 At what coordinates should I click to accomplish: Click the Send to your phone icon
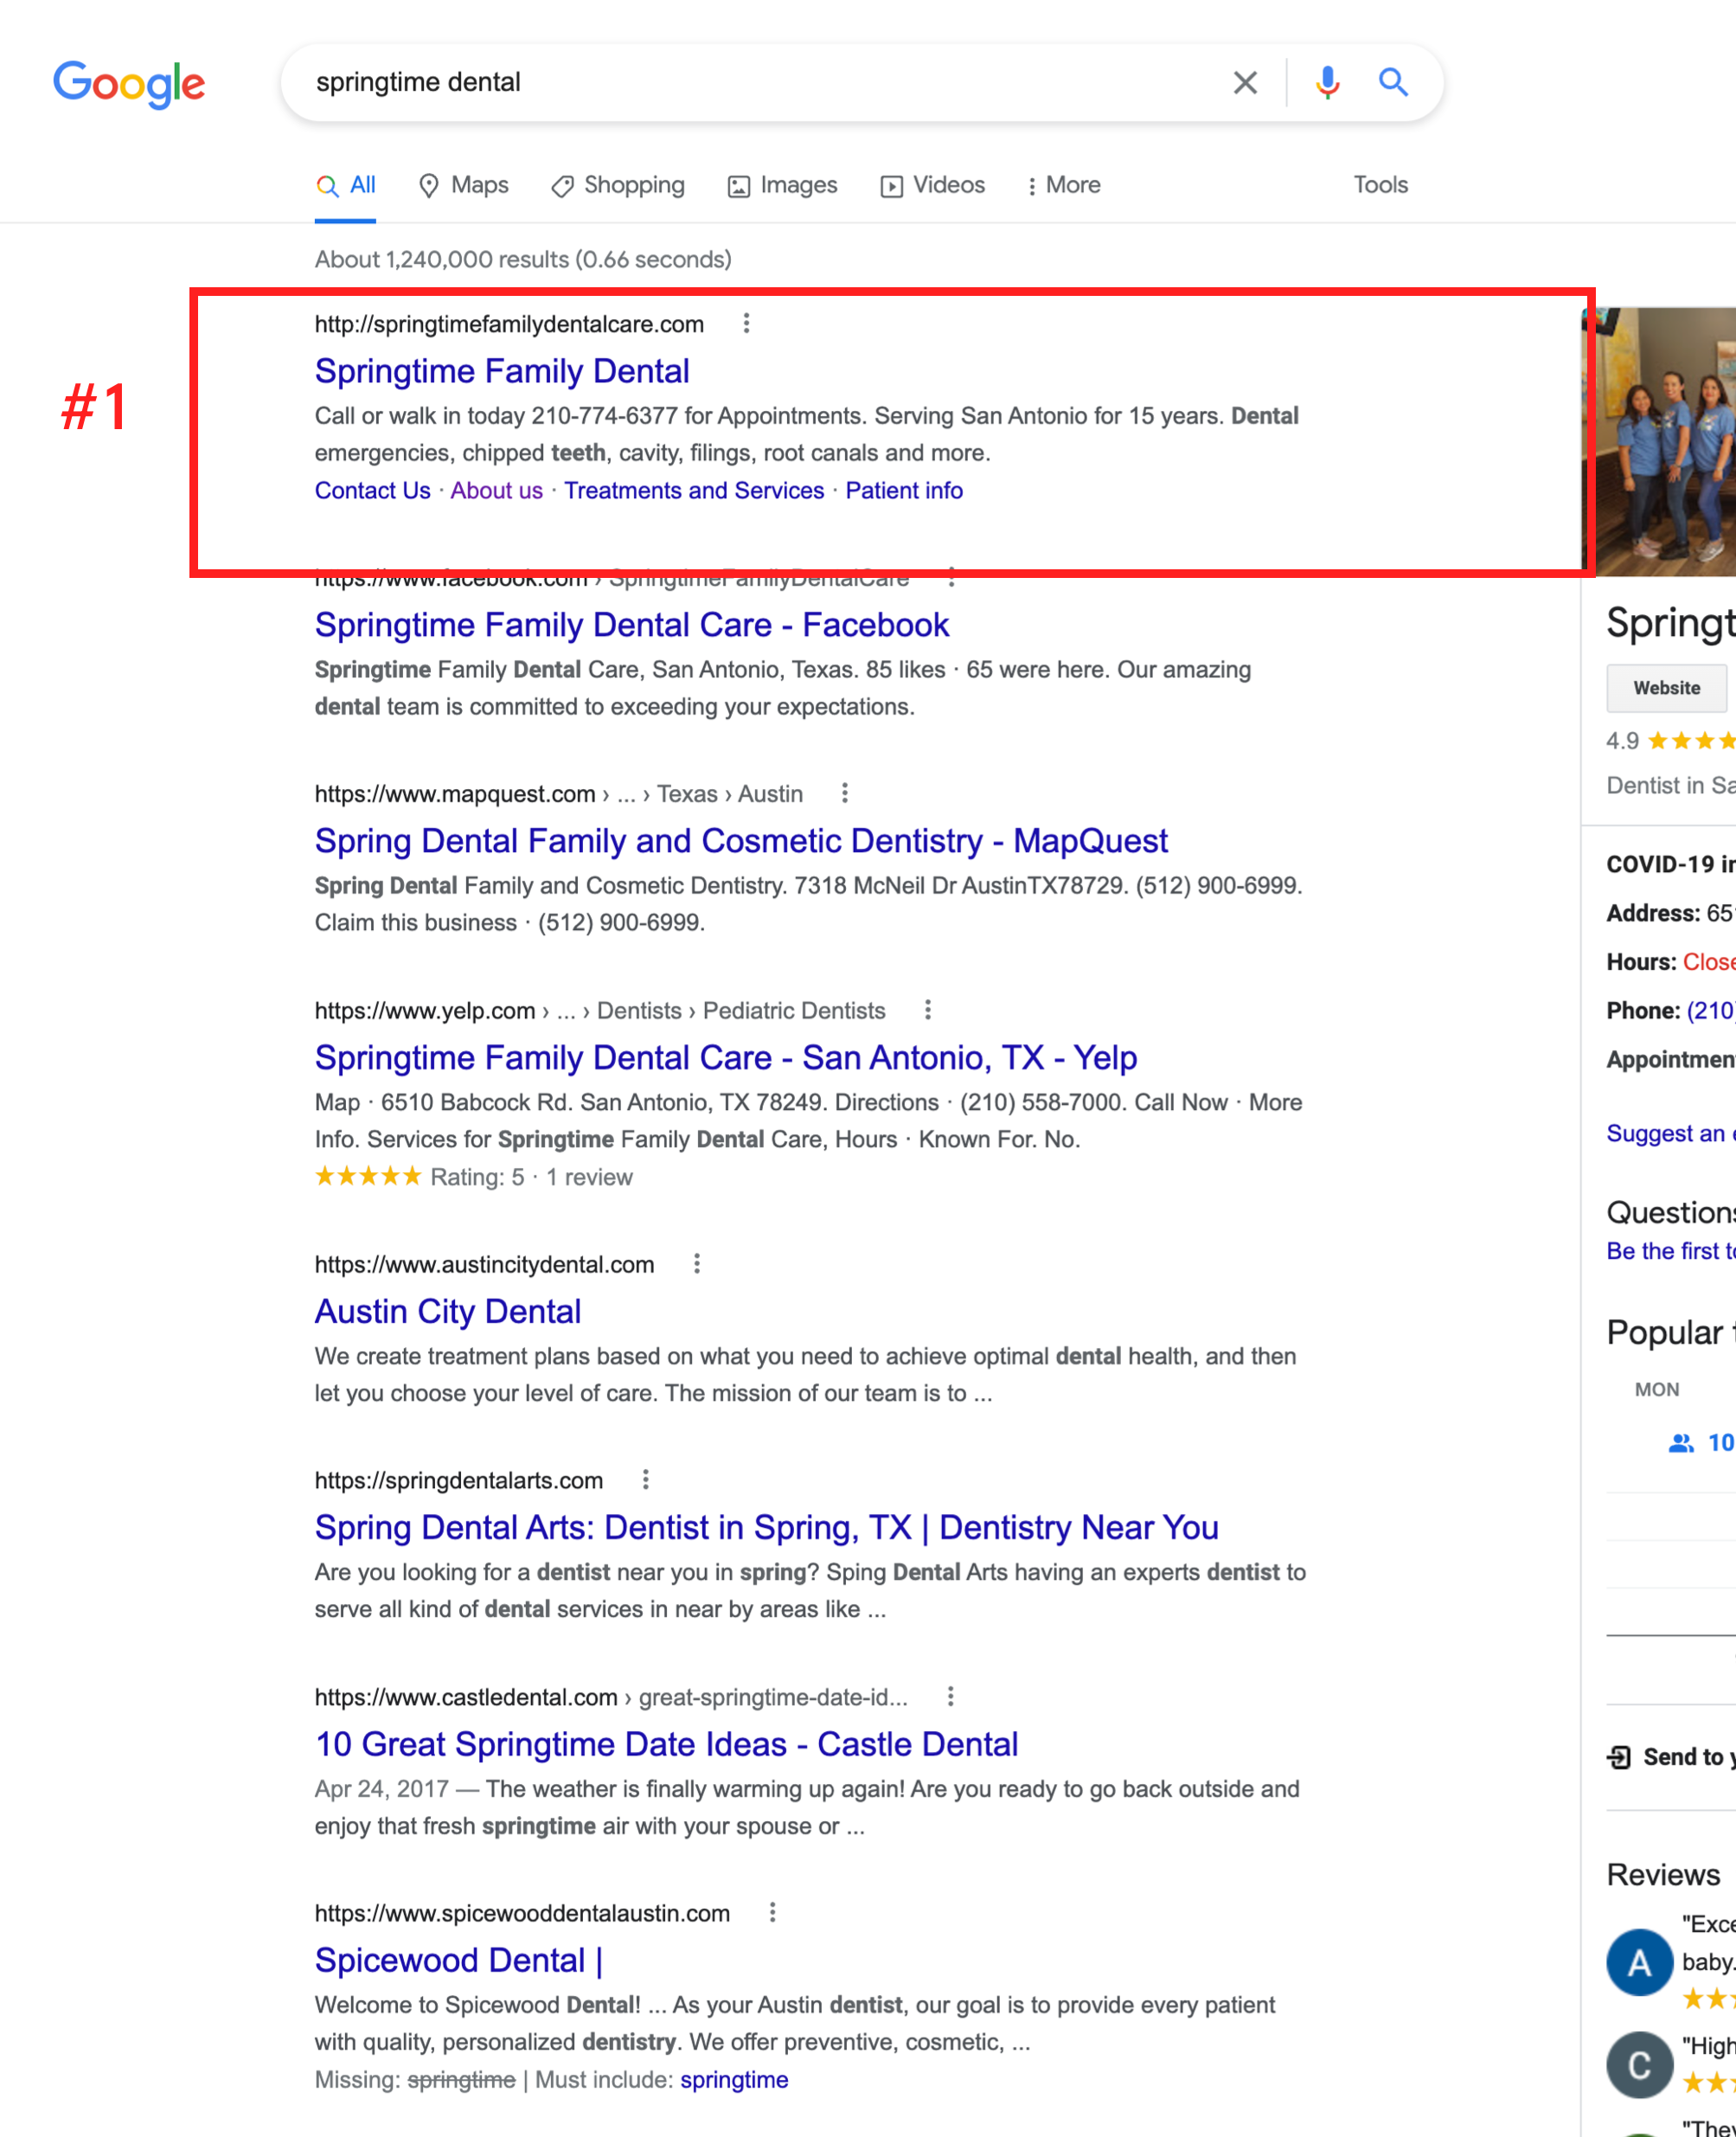[1619, 1757]
